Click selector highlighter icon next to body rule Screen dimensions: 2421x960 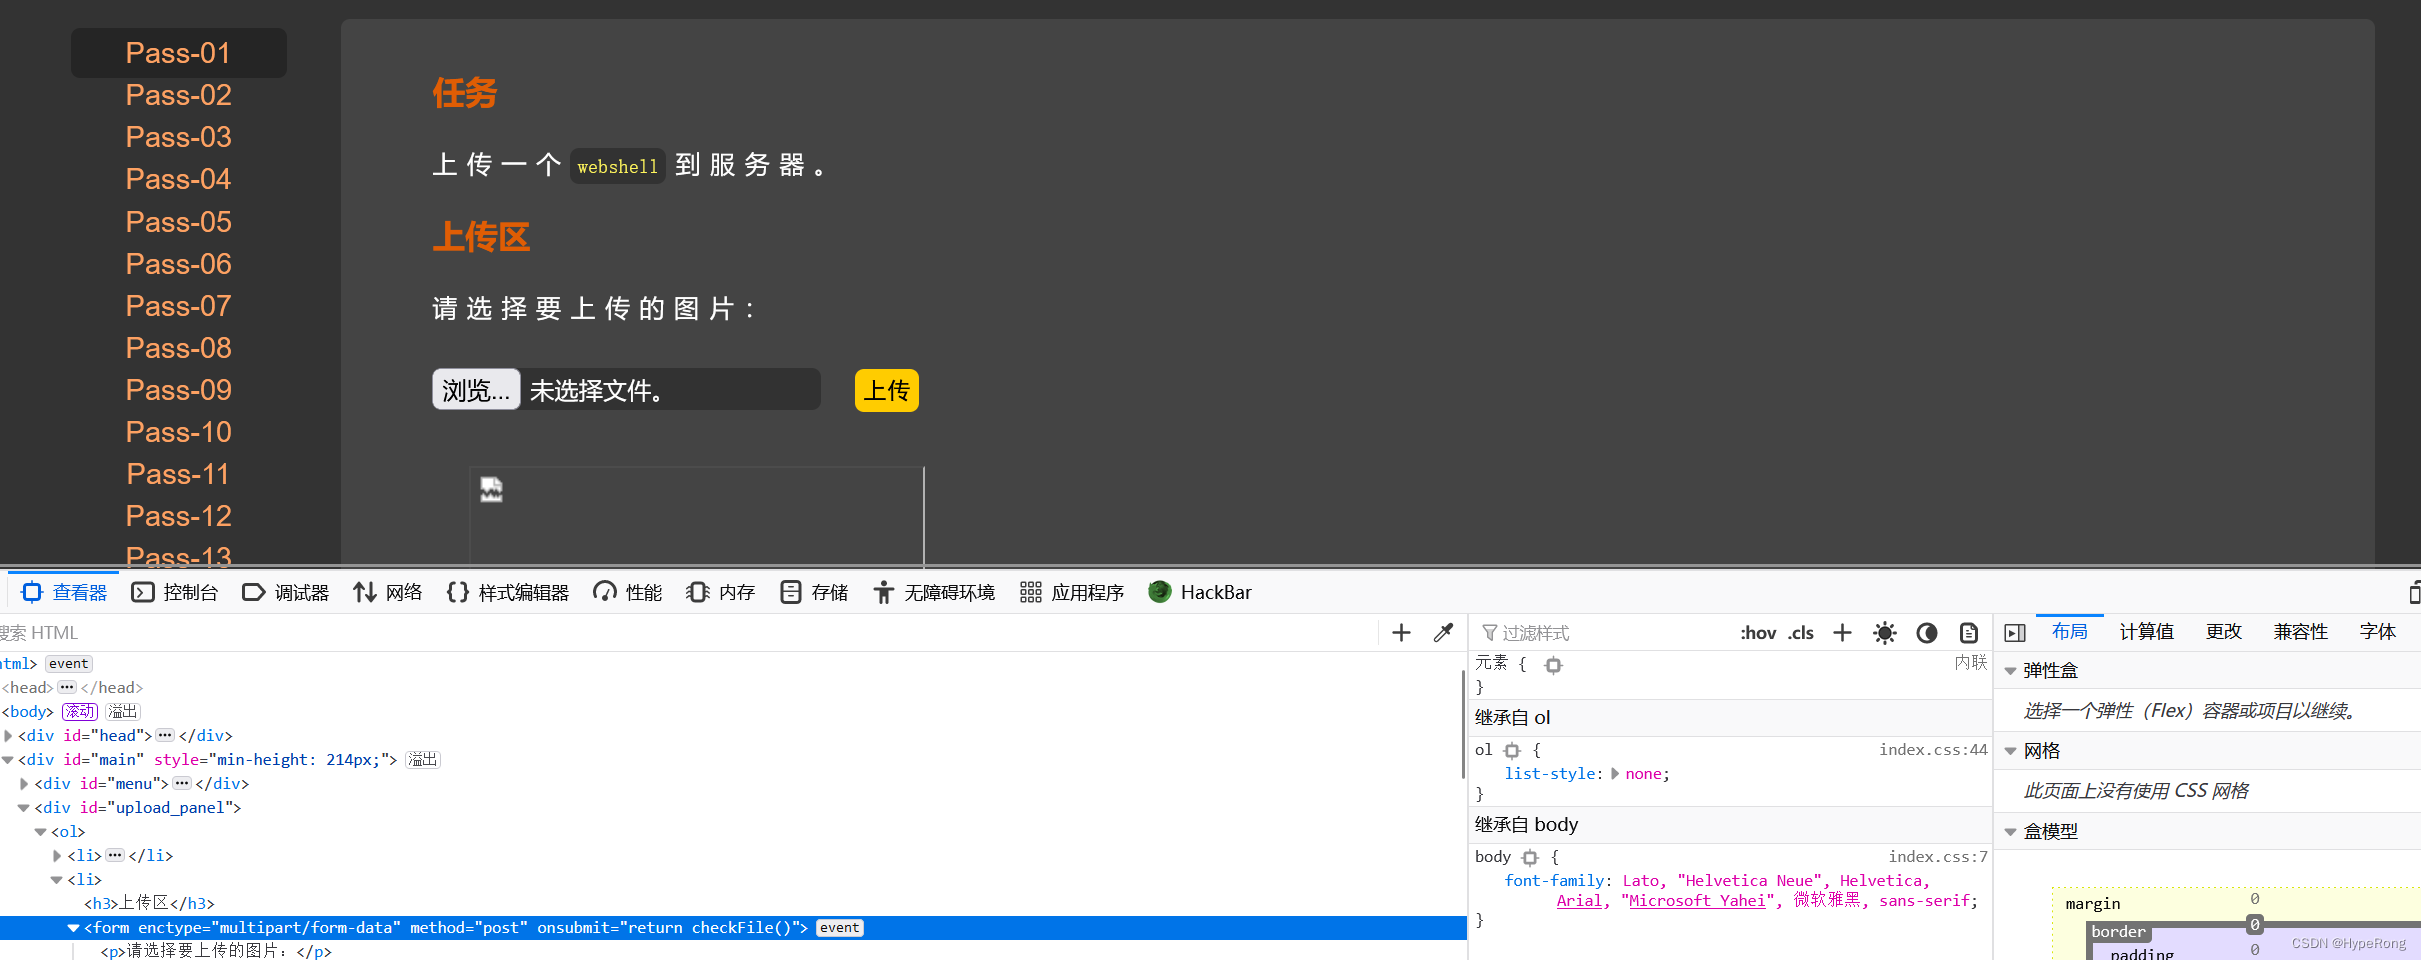click(x=1530, y=857)
